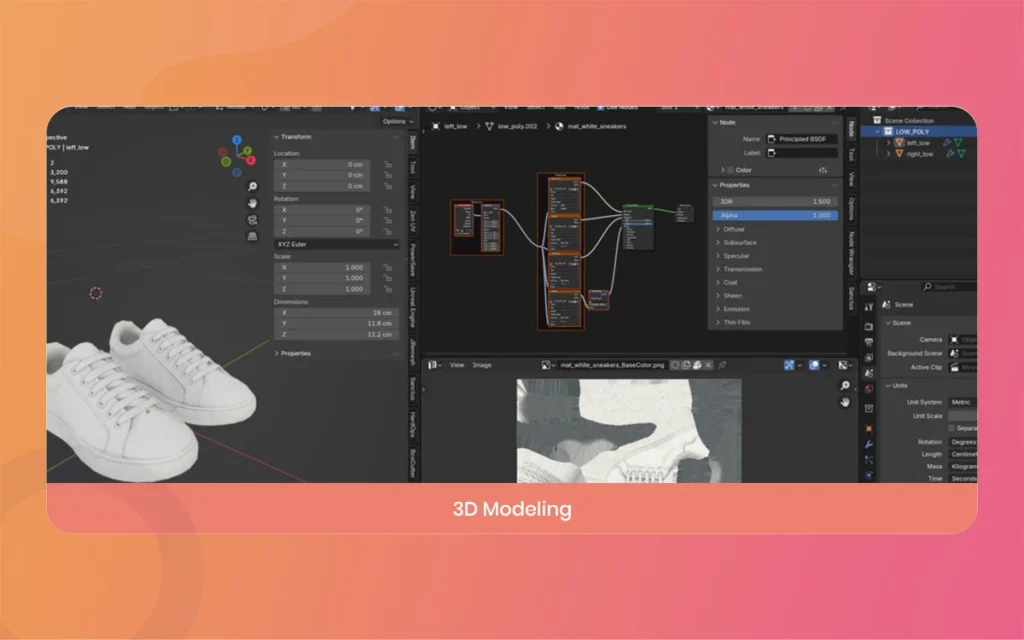Image resolution: width=1024 pixels, height=640 pixels.
Task: Toggle the node Color checkbox
Action: coord(731,170)
